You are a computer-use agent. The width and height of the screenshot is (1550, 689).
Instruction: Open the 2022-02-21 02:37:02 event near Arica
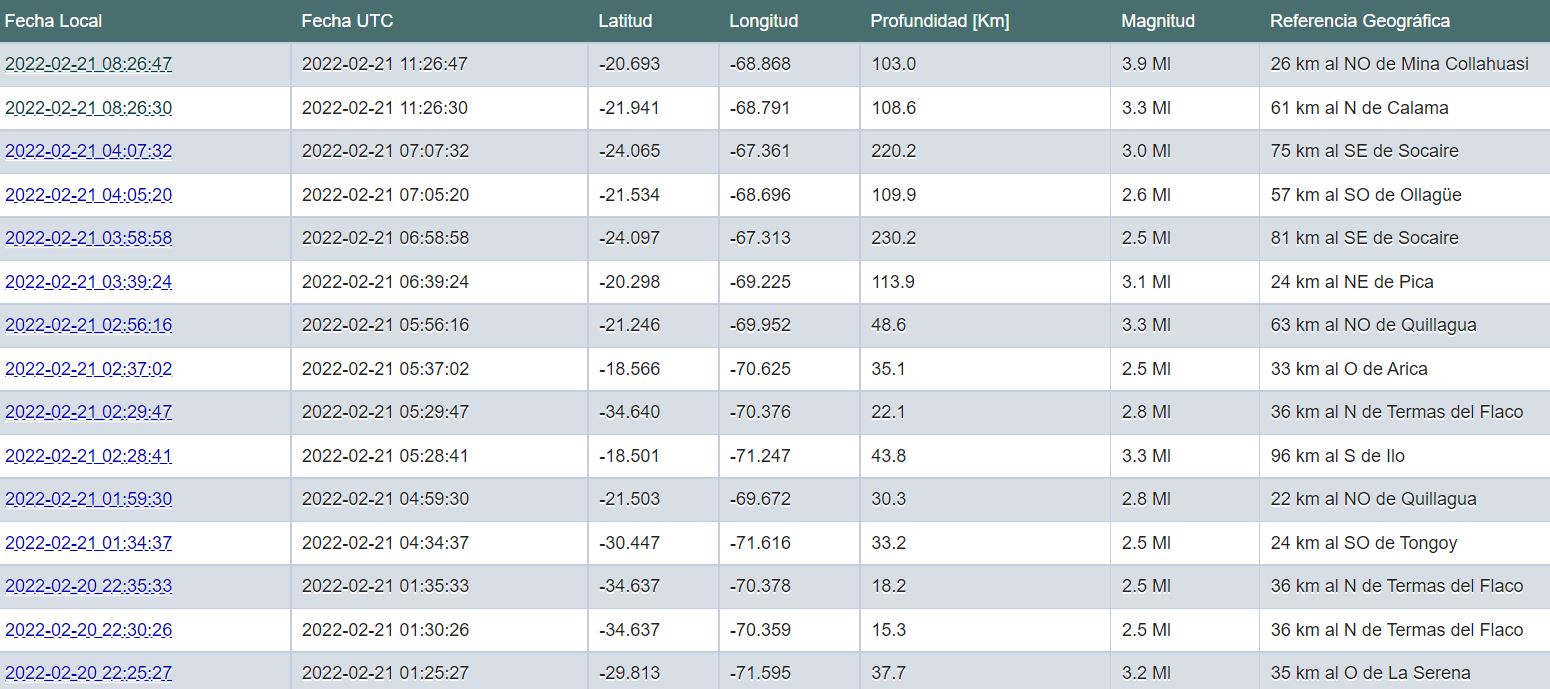click(88, 369)
